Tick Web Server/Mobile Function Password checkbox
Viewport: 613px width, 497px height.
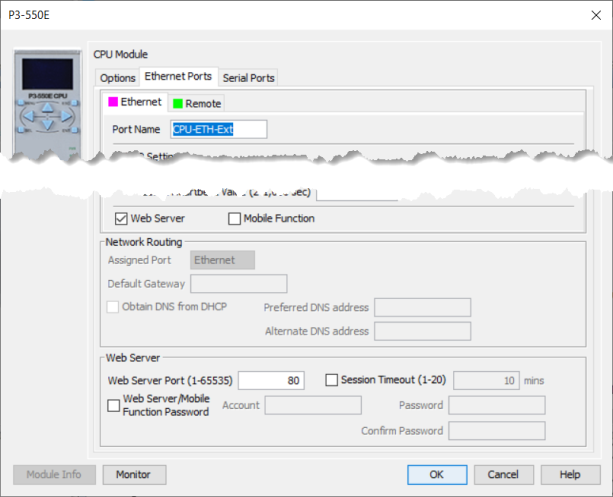click(113, 405)
